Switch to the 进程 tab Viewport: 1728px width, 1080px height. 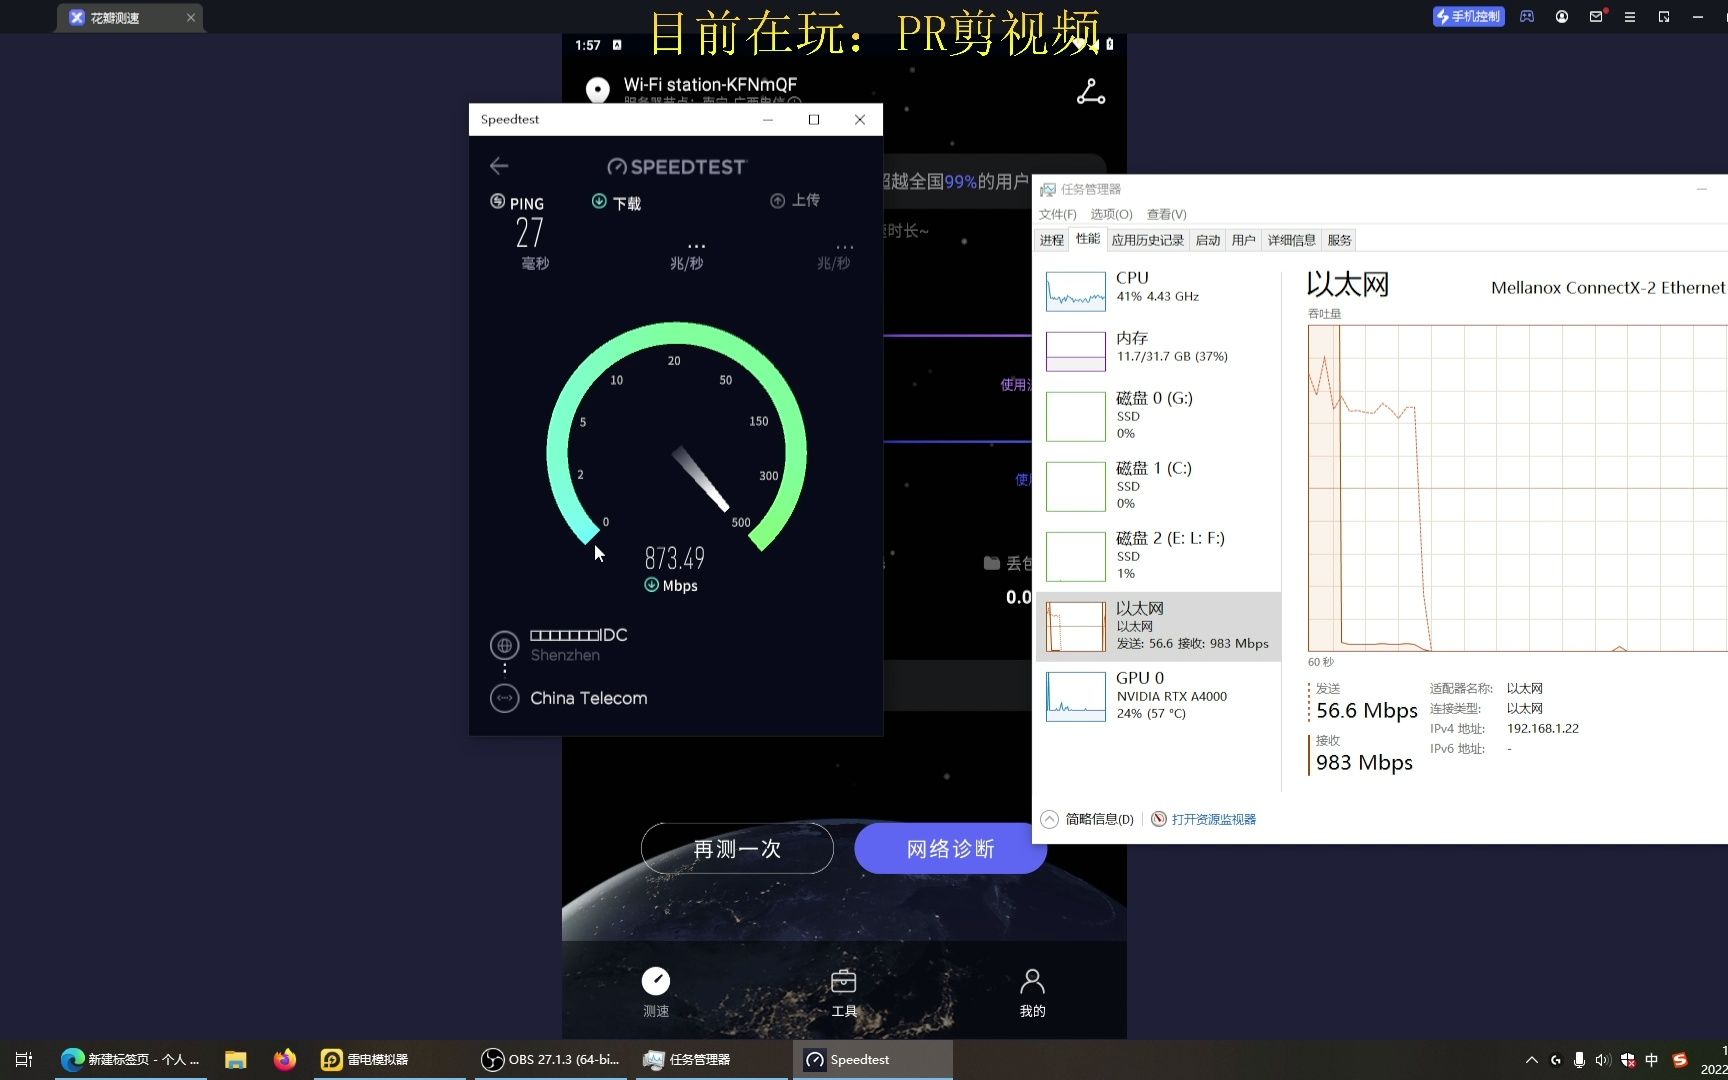(1052, 240)
